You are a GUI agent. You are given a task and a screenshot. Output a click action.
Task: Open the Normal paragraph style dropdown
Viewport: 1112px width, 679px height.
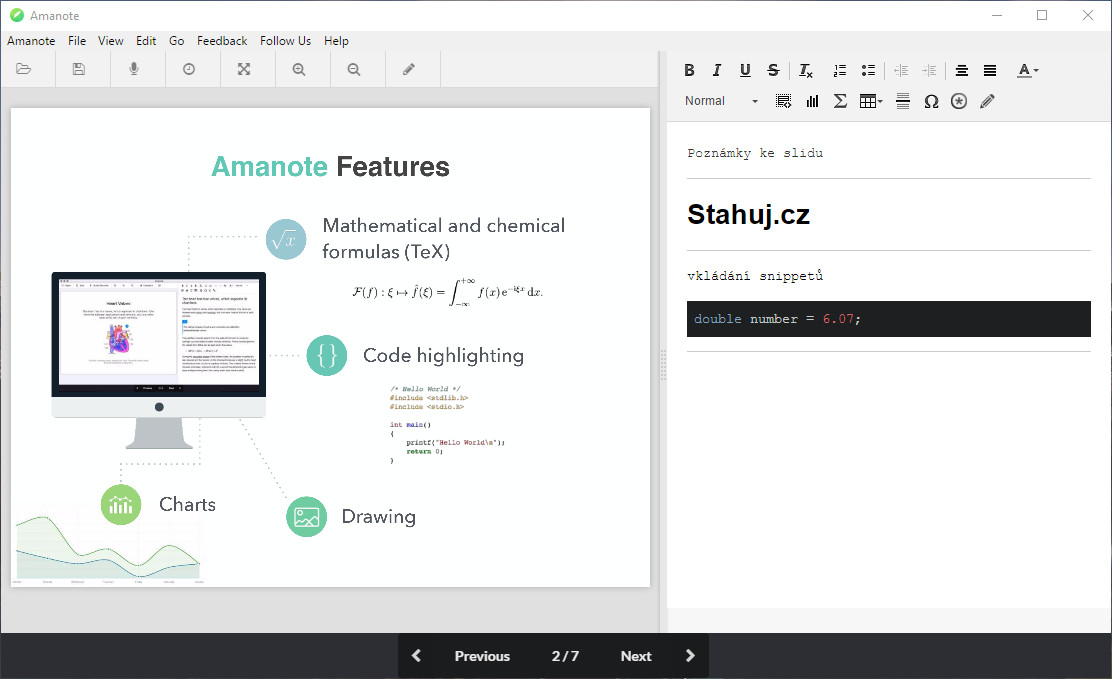(x=721, y=101)
